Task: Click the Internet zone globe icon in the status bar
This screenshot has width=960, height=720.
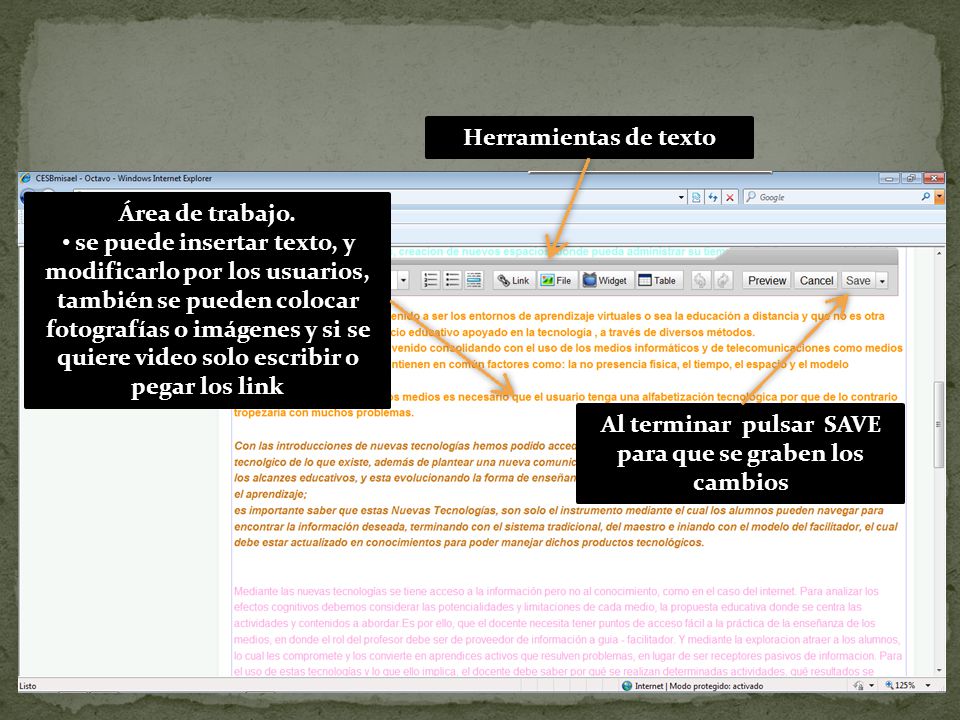Action: (x=626, y=686)
